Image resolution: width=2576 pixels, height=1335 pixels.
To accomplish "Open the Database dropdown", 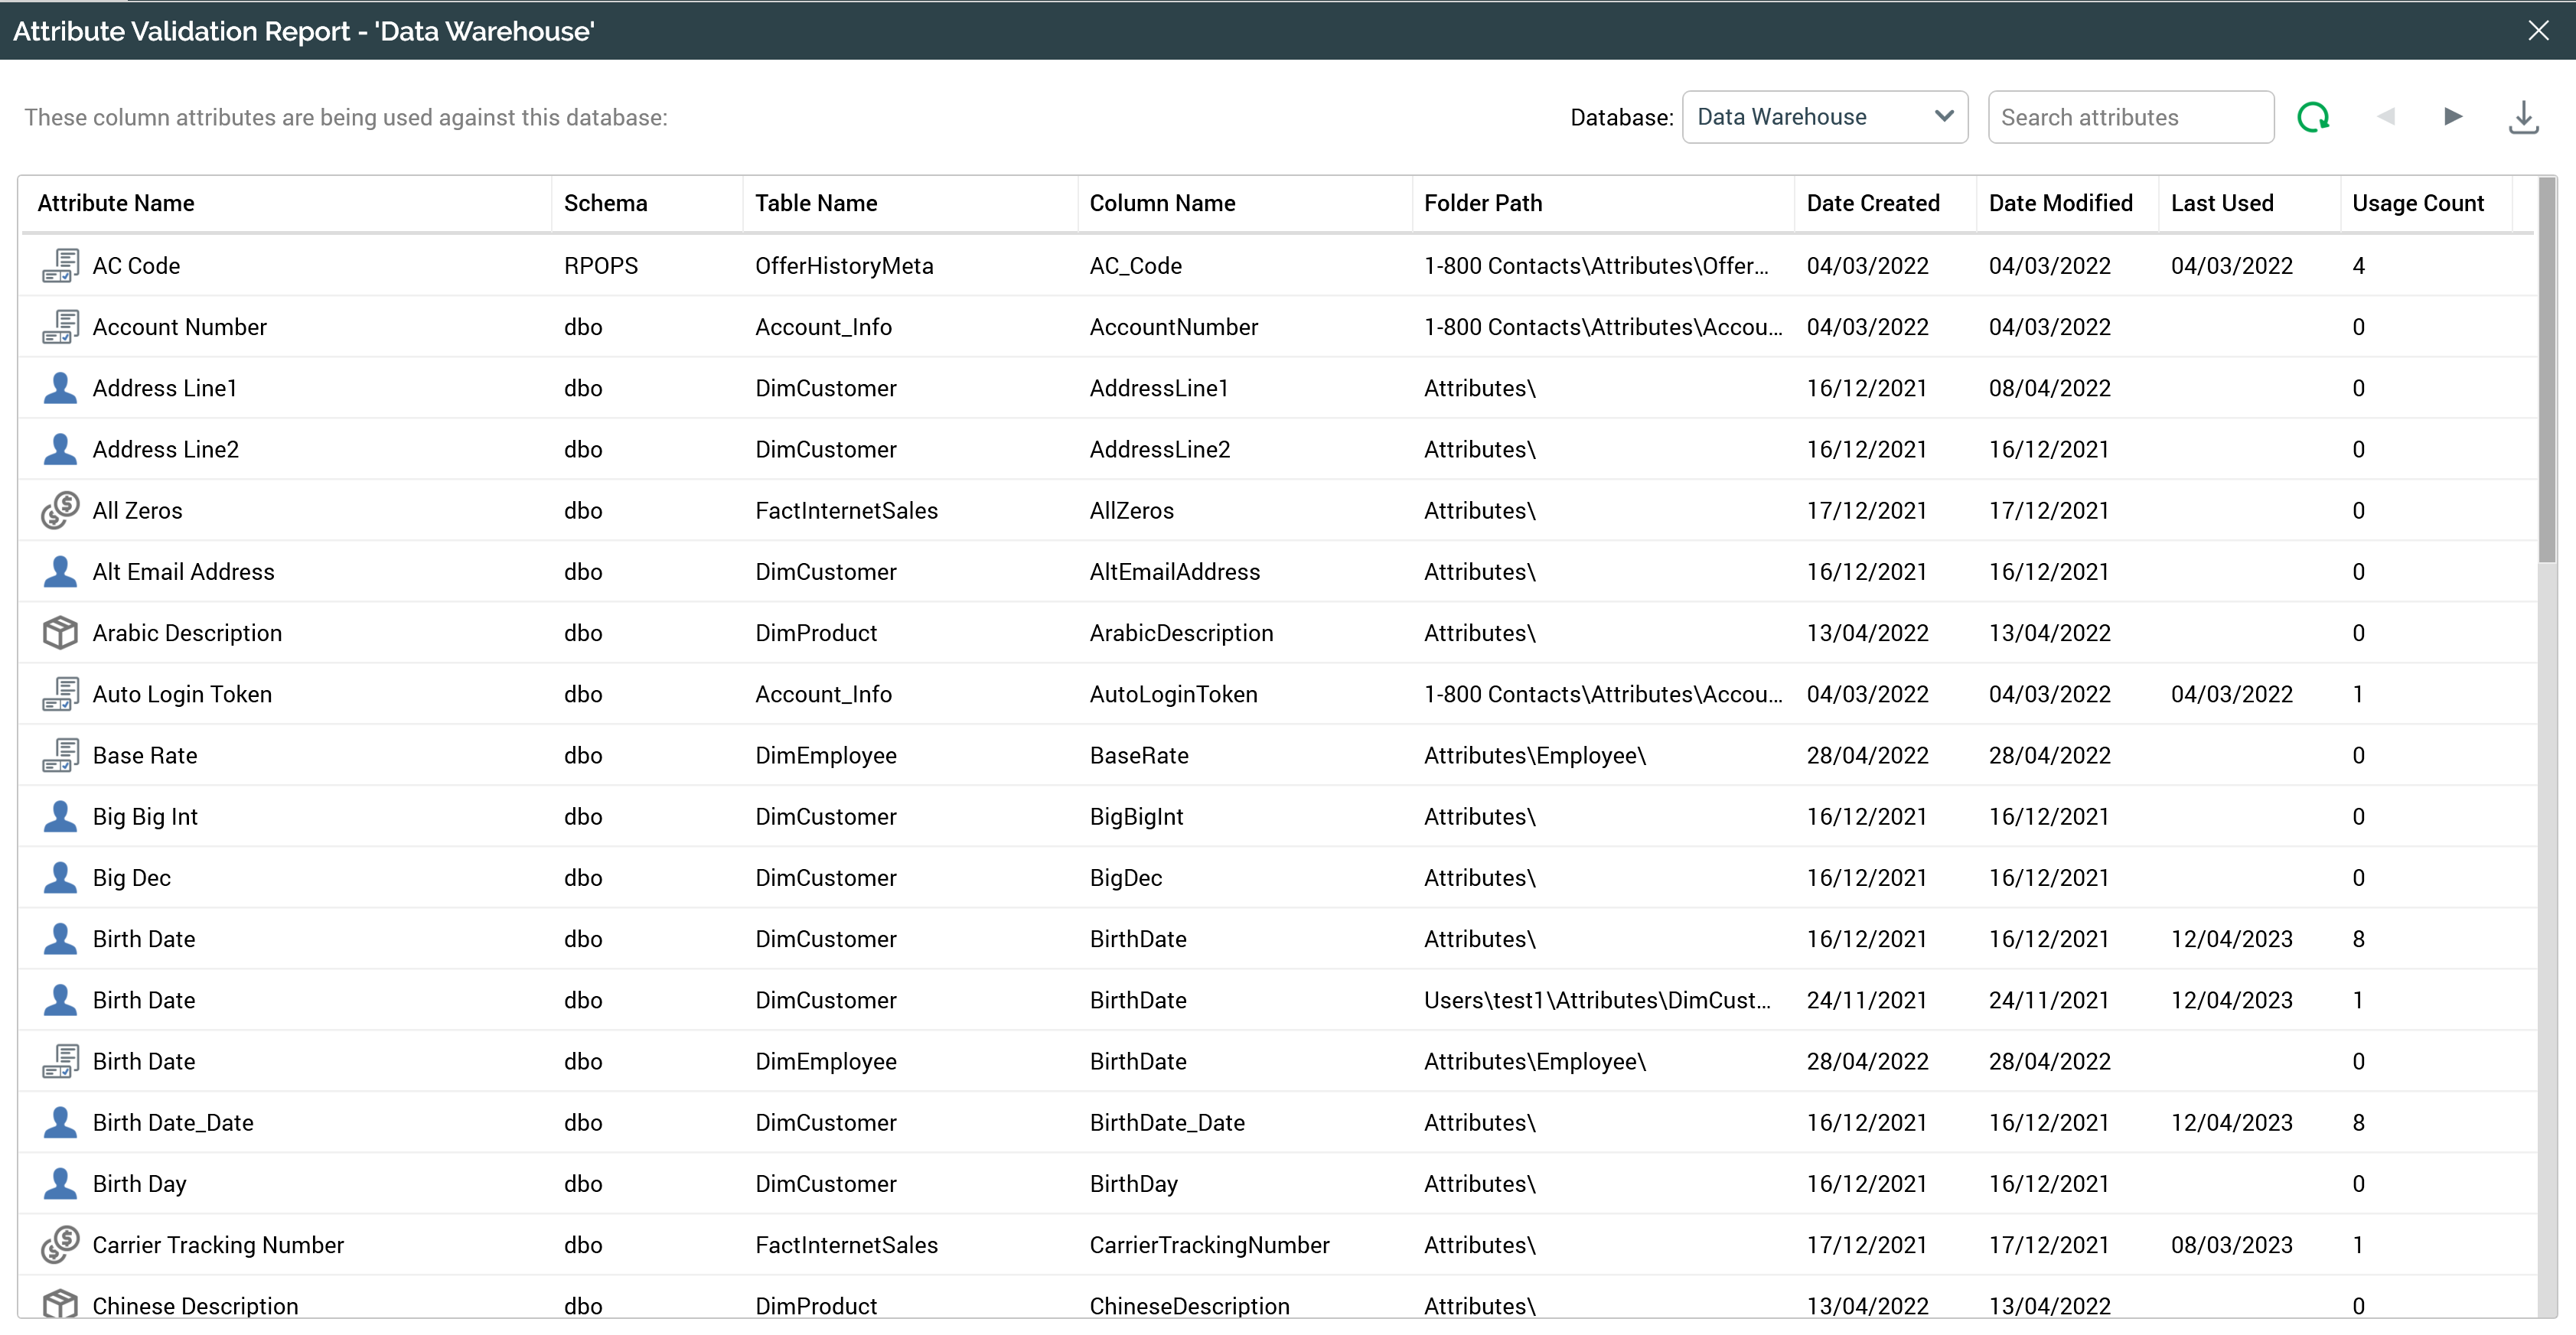I will point(1824,117).
